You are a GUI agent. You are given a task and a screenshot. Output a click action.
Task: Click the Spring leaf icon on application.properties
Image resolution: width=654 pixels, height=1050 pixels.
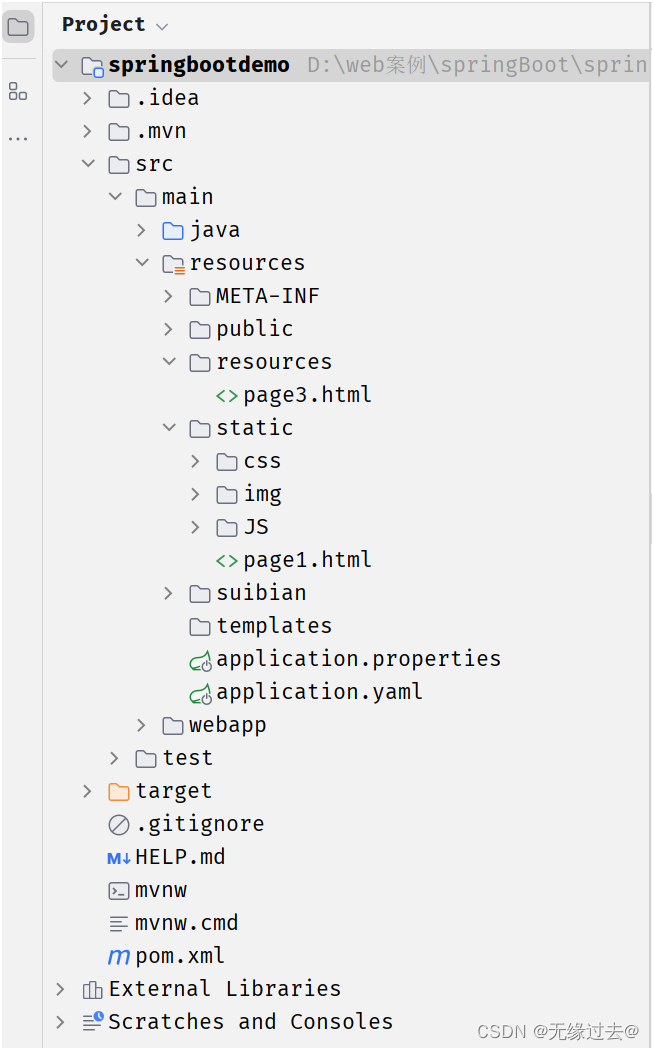click(200, 658)
